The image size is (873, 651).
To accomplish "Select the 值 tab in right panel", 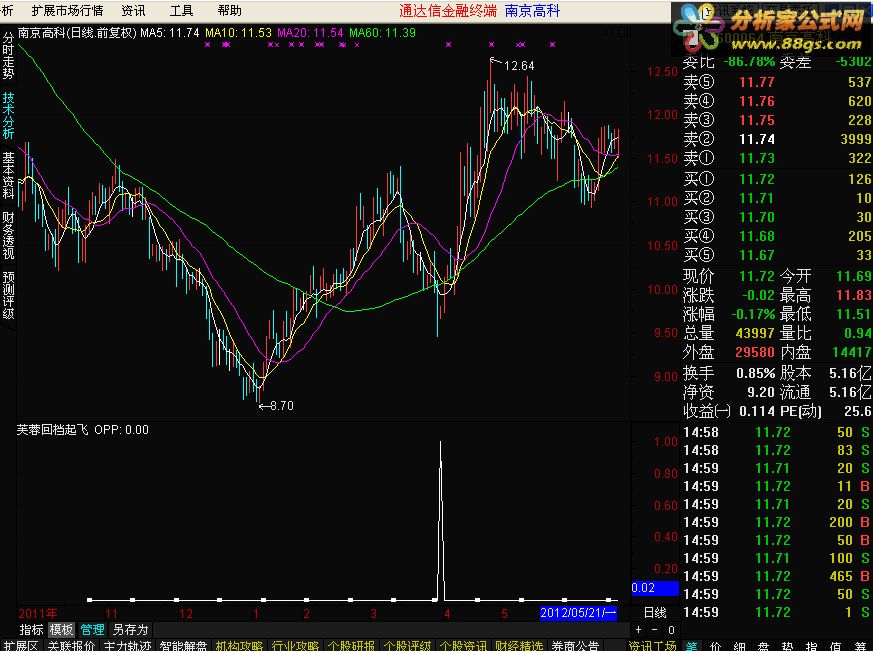I will (835, 646).
